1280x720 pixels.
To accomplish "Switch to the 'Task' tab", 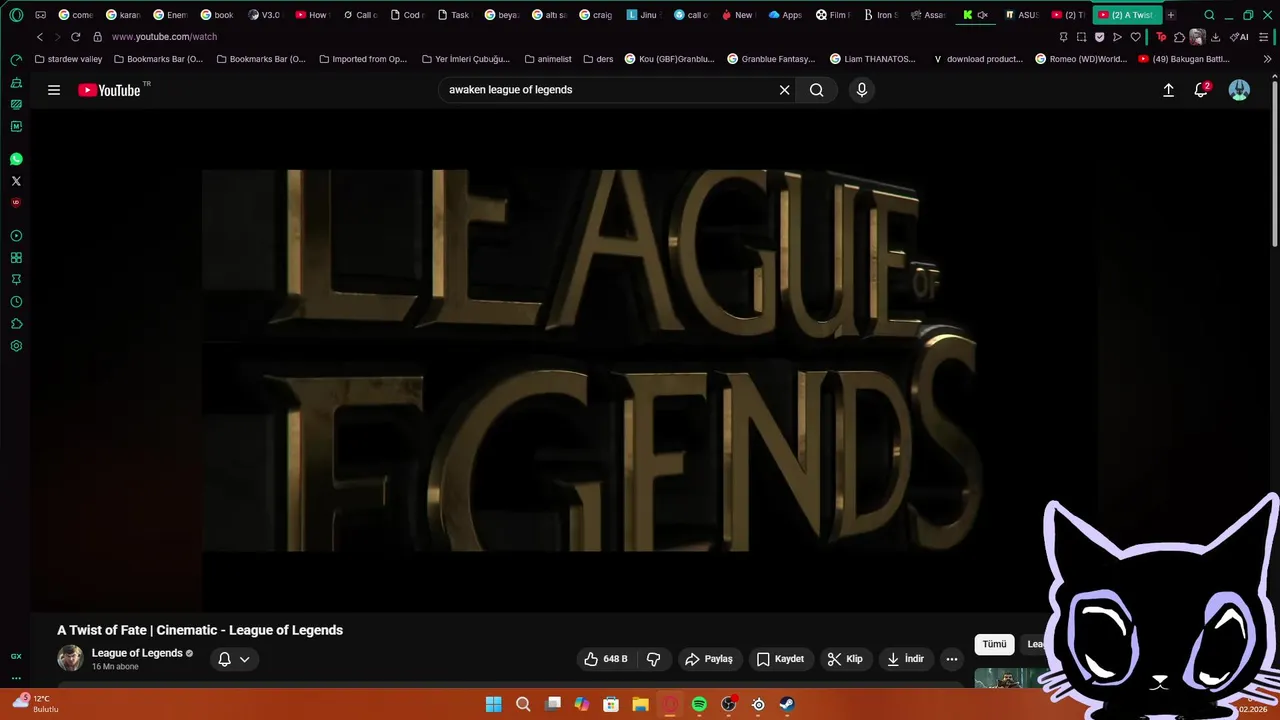I will coord(454,15).
